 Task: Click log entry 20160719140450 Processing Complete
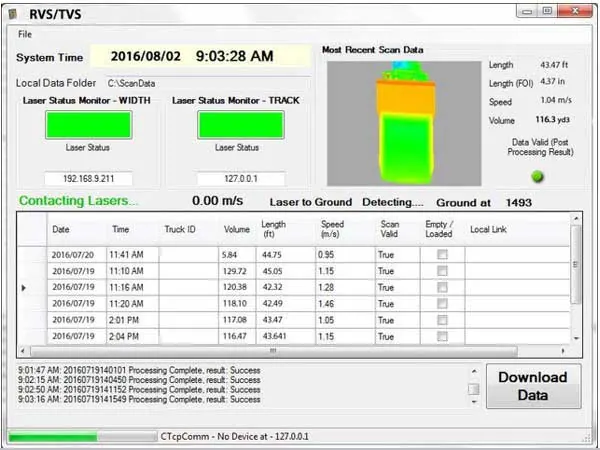[x=139, y=380]
